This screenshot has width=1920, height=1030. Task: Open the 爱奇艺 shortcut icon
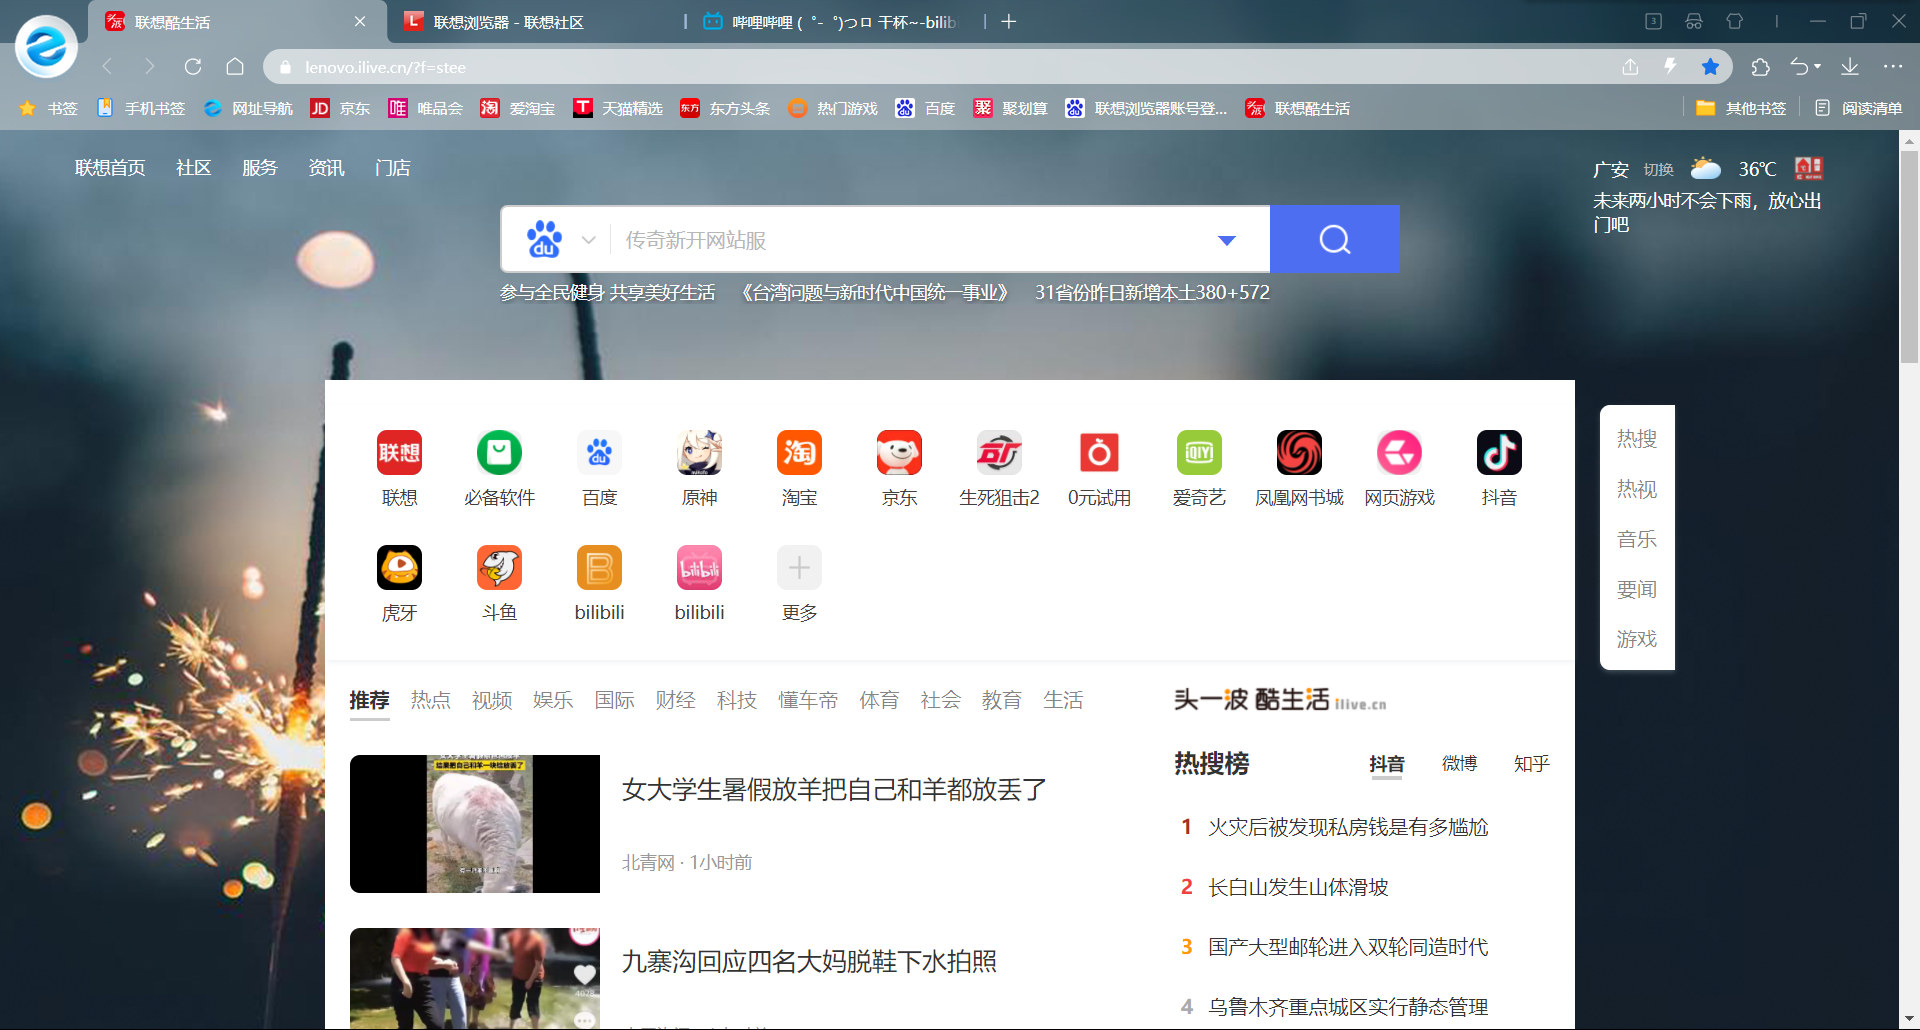(1199, 453)
